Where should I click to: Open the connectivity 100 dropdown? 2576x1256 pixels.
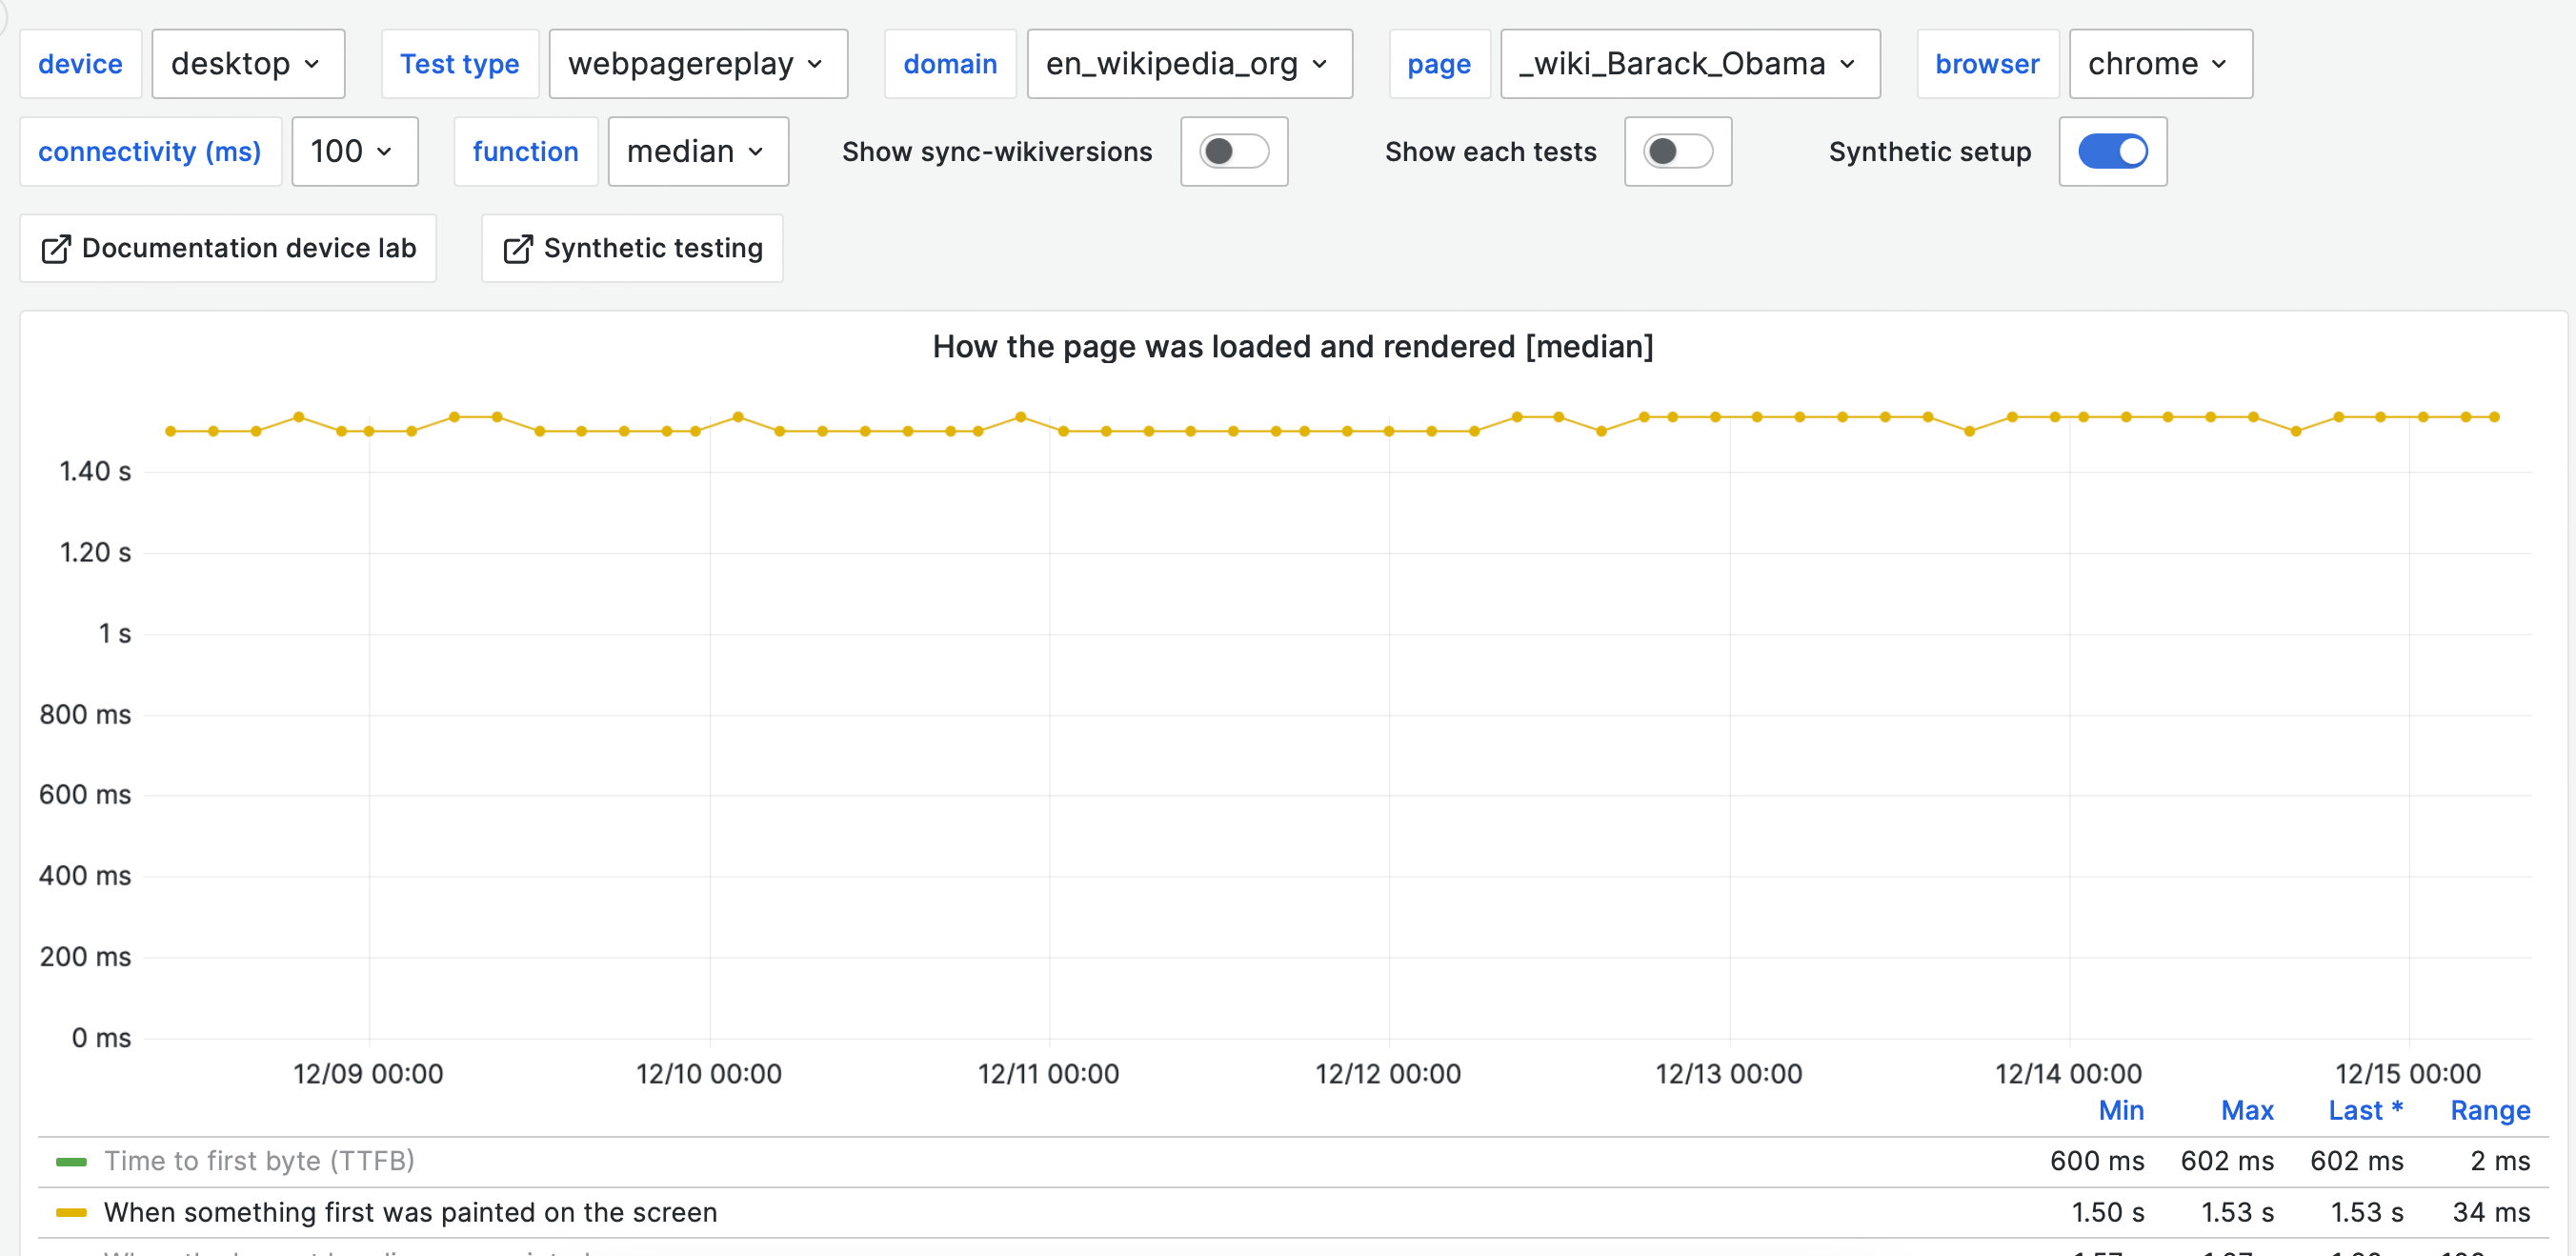click(354, 152)
